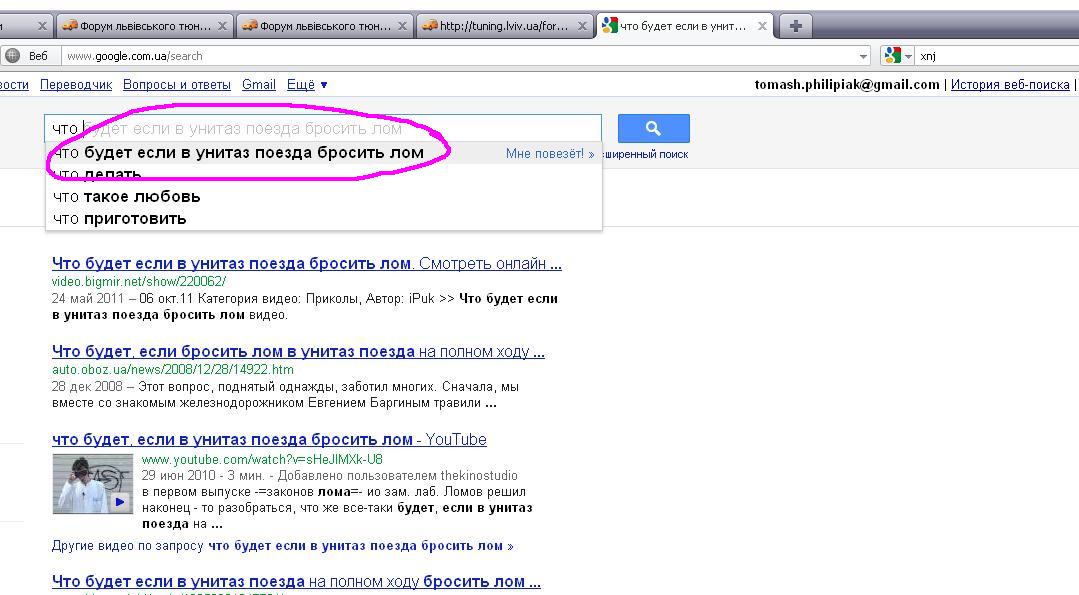This screenshot has width=1079, height=595.
Task: Select the suggestion "что приготовить"
Action: pos(120,219)
